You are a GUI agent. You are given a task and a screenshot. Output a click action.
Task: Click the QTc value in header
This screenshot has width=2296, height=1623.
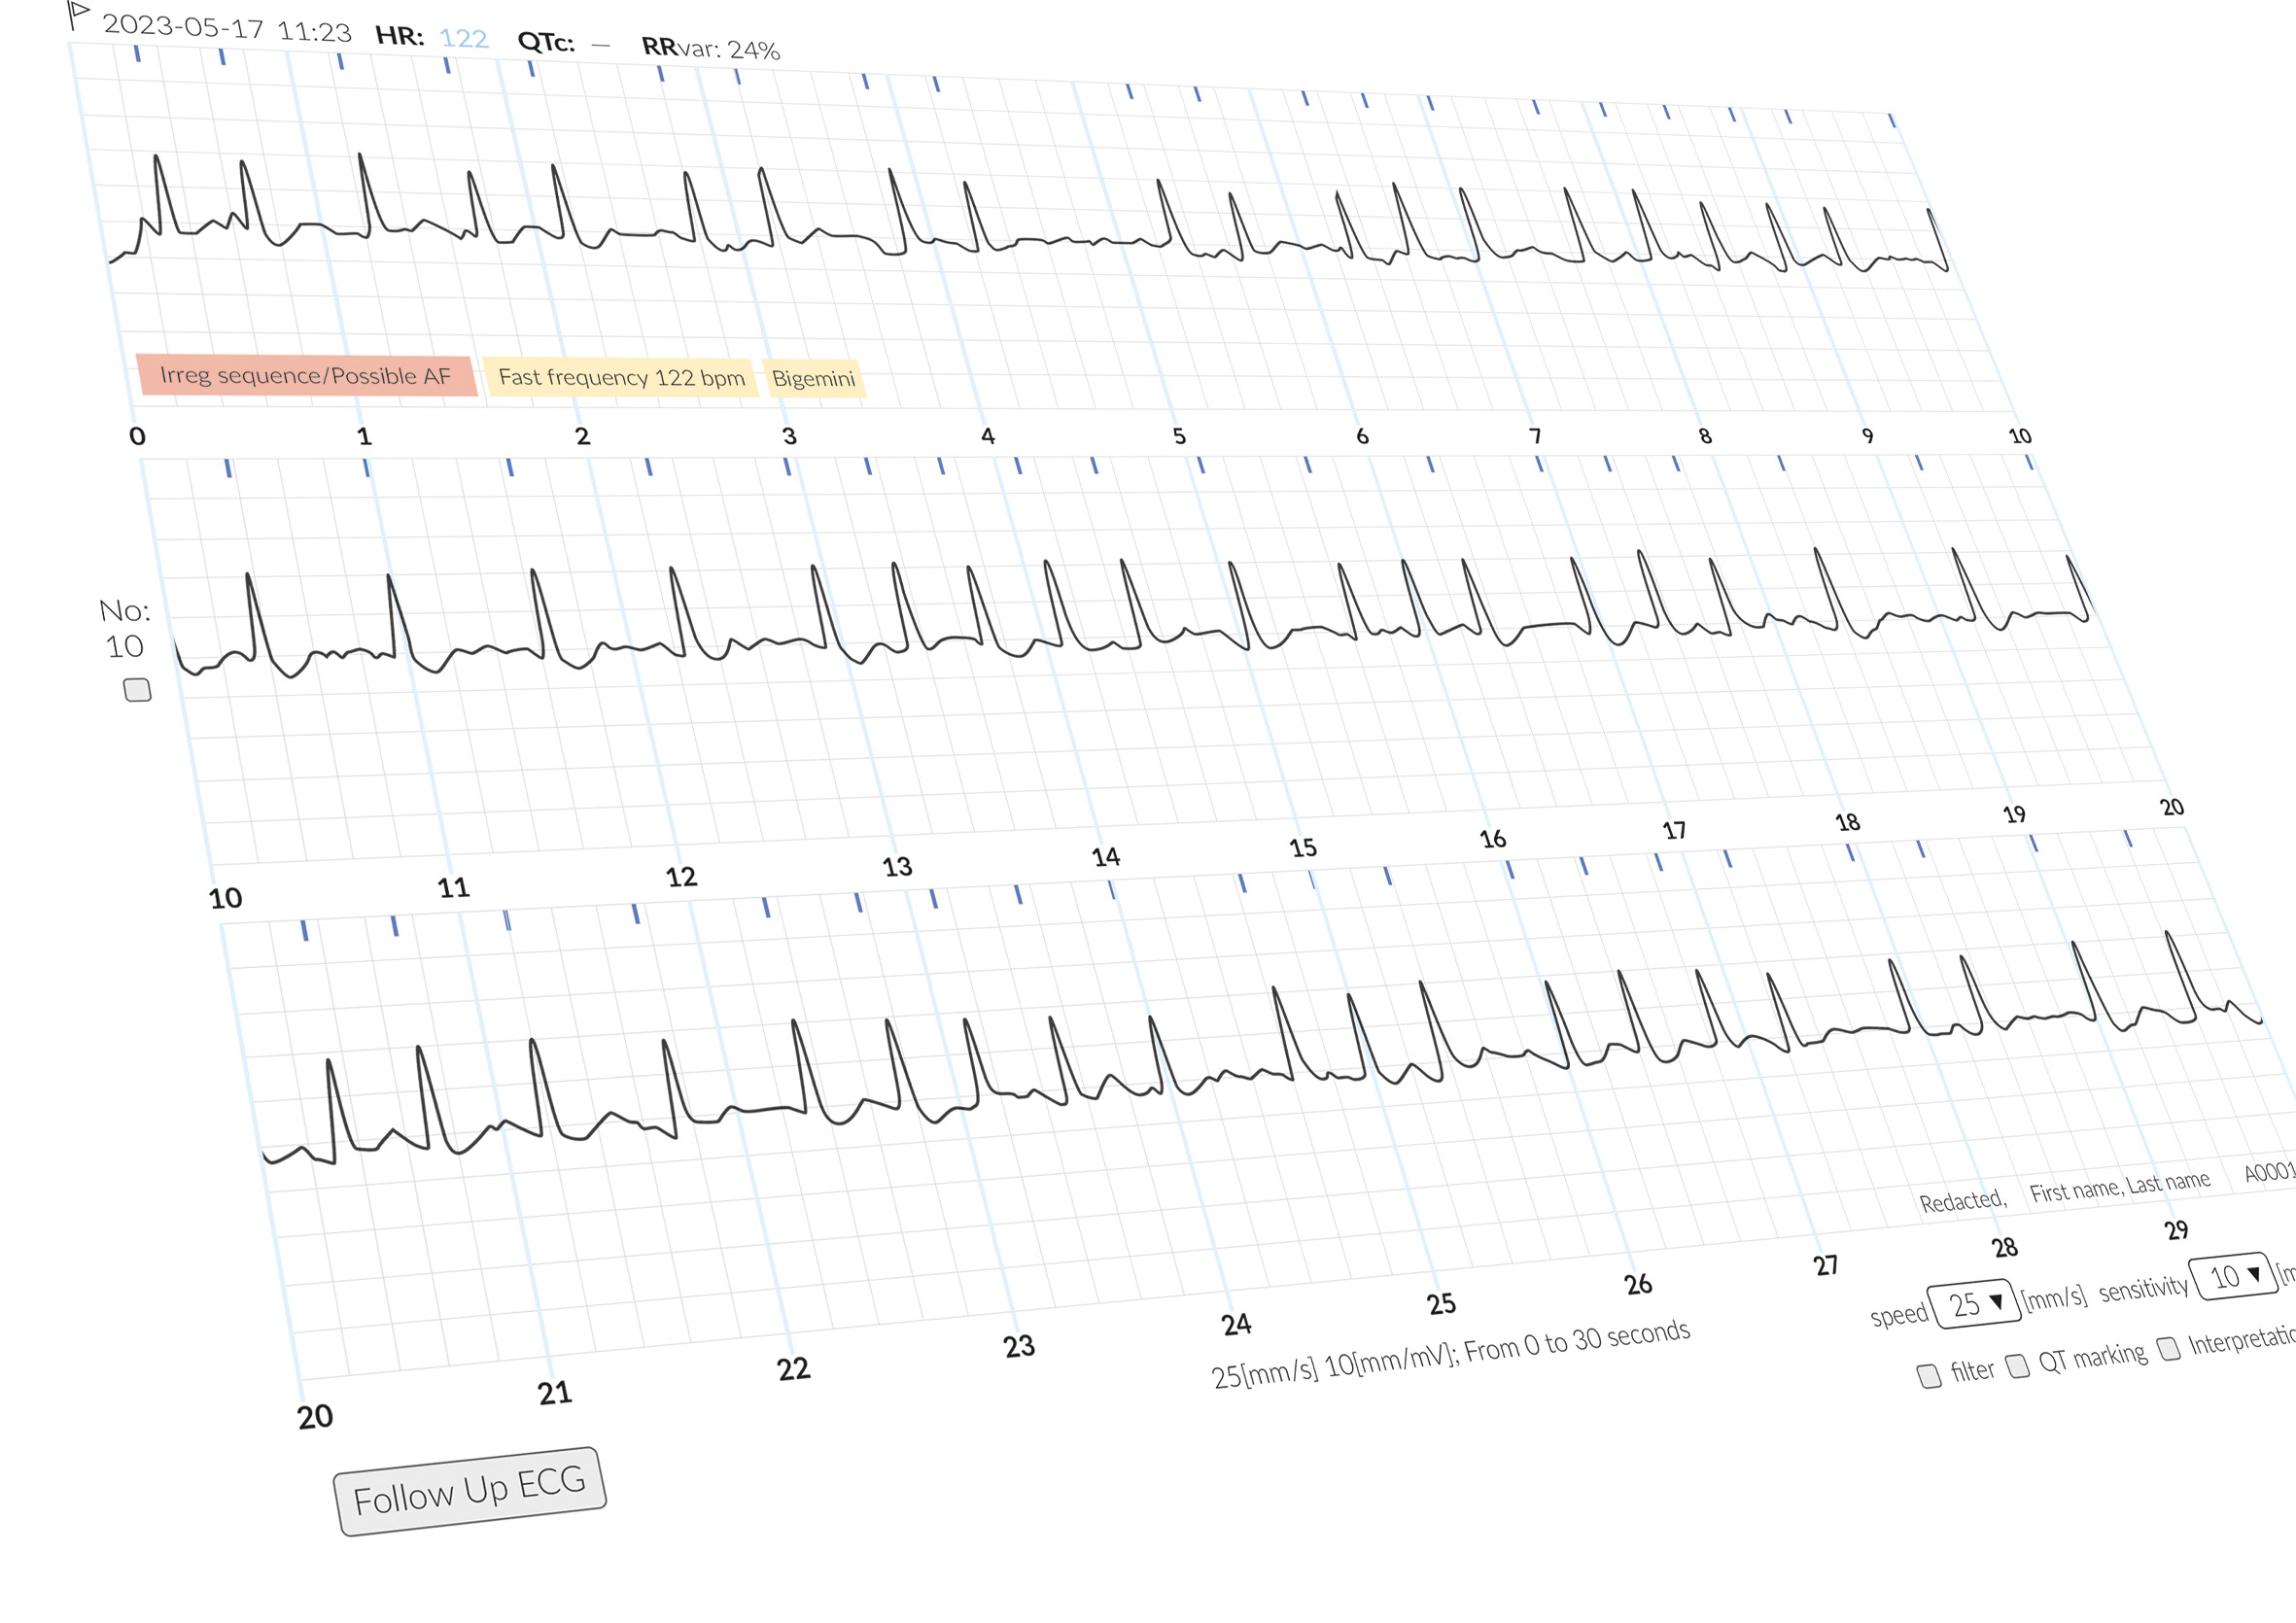[x=600, y=45]
